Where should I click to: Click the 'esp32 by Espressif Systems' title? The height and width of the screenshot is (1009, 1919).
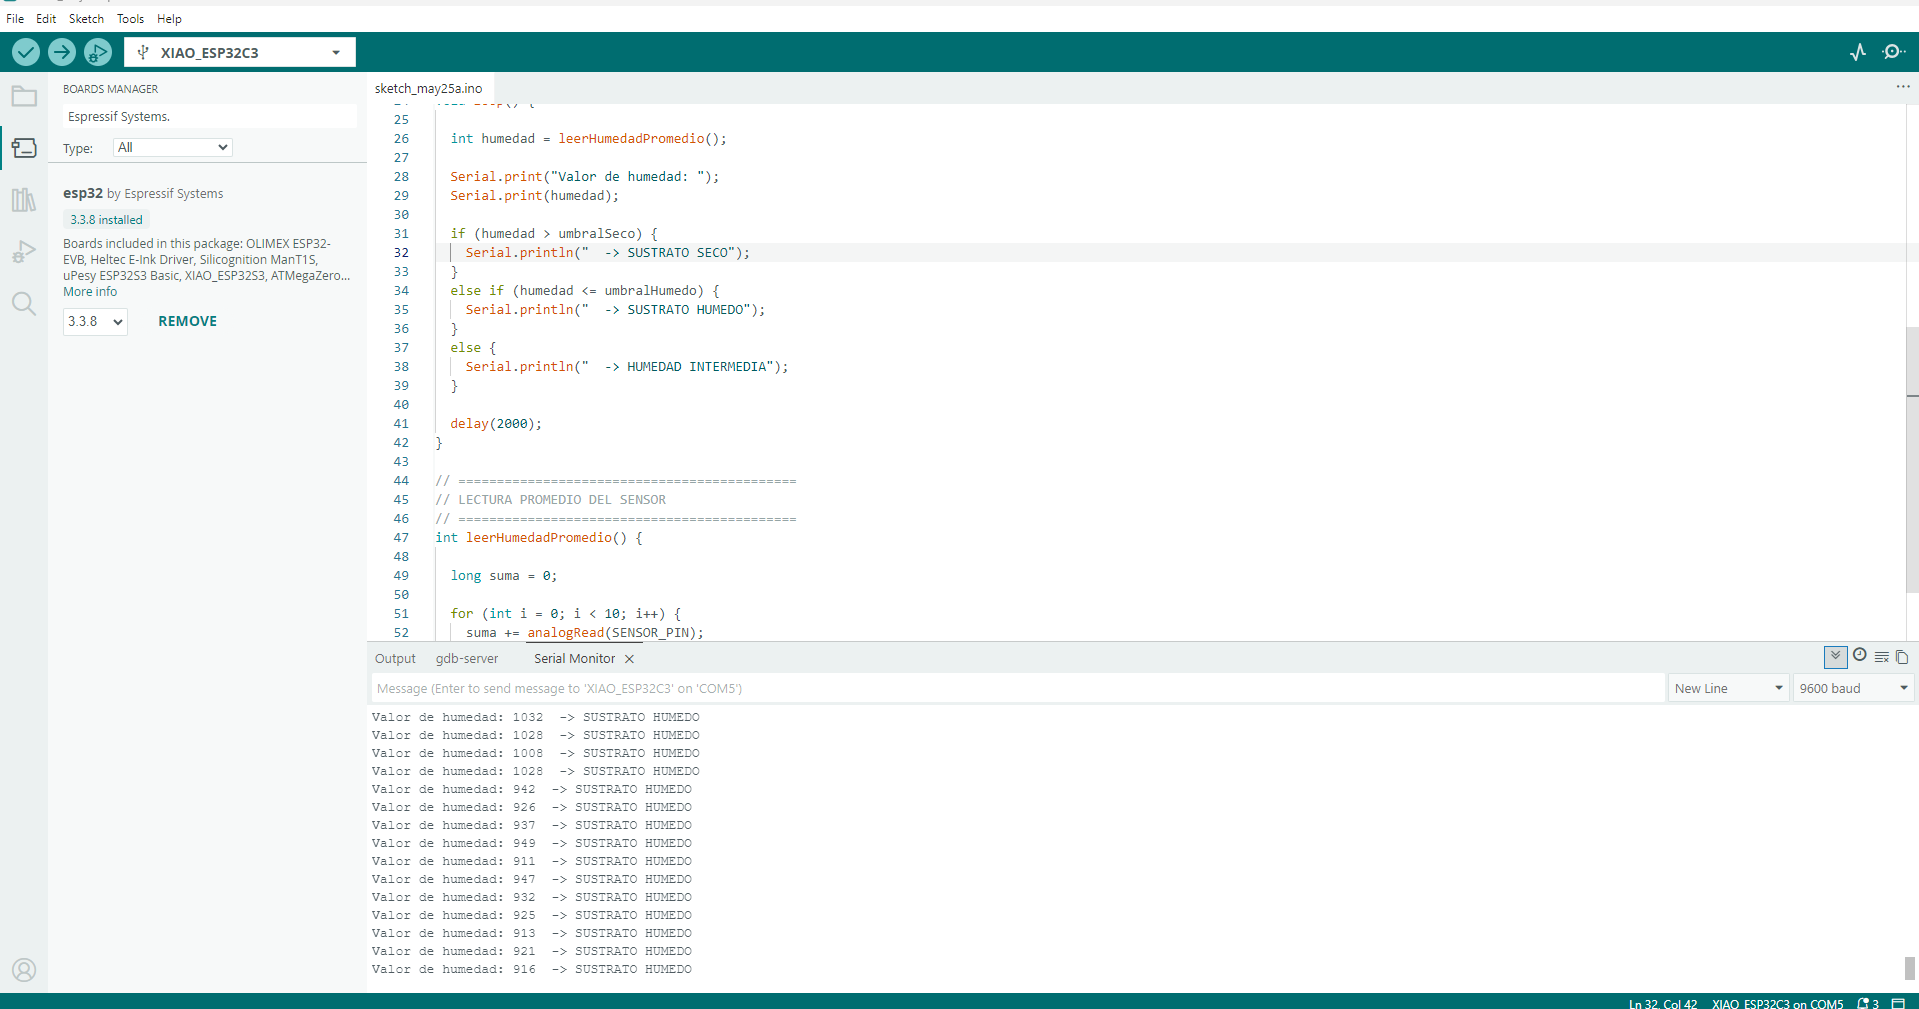pos(143,193)
